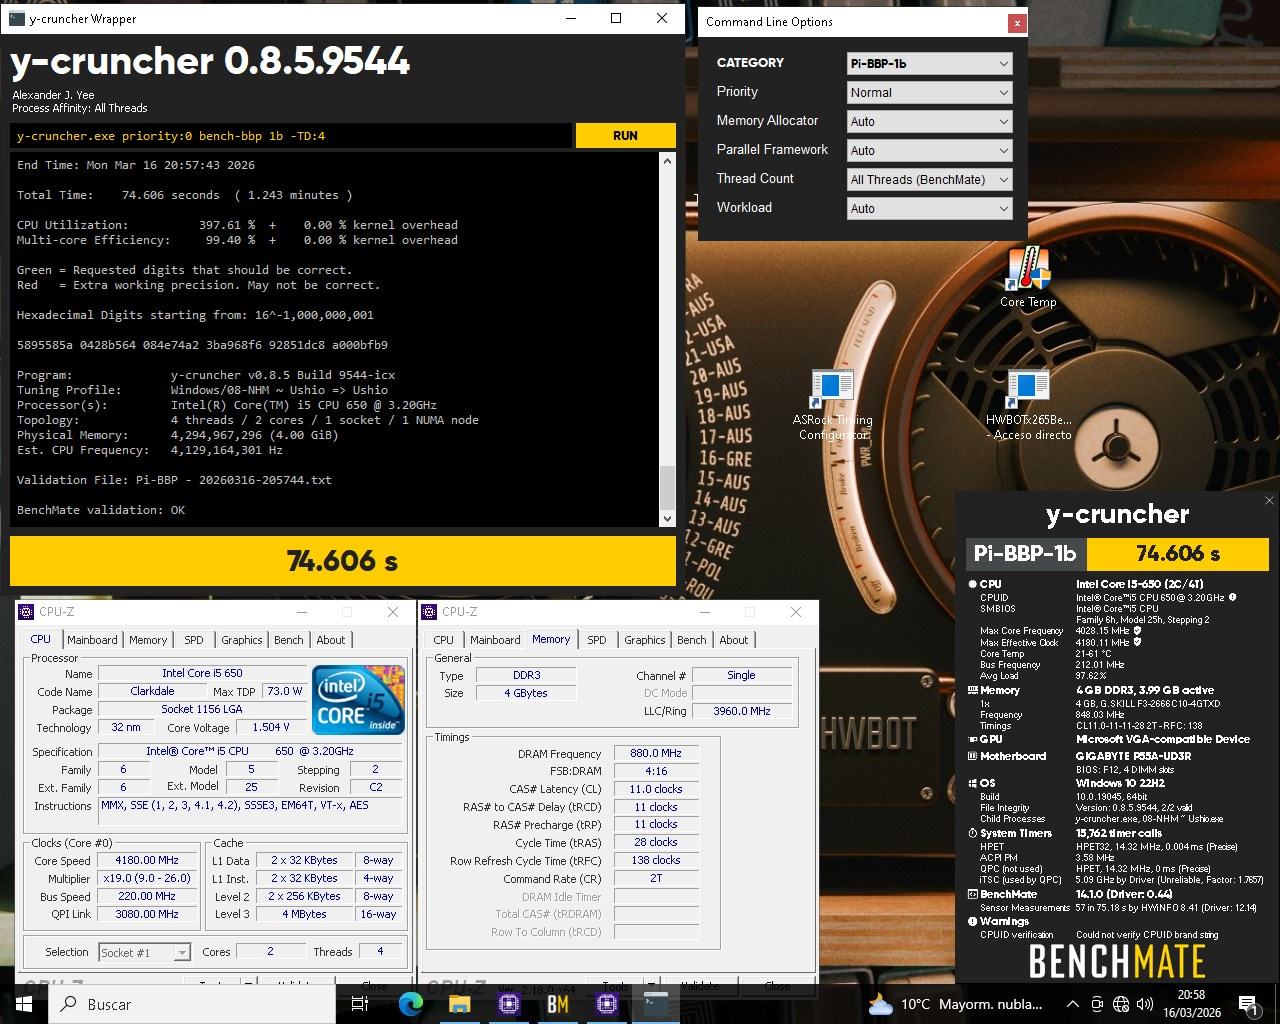Click the Warnings icon in BenchMate panel
This screenshot has height=1024, width=1280.
click(x=972, y=921)
